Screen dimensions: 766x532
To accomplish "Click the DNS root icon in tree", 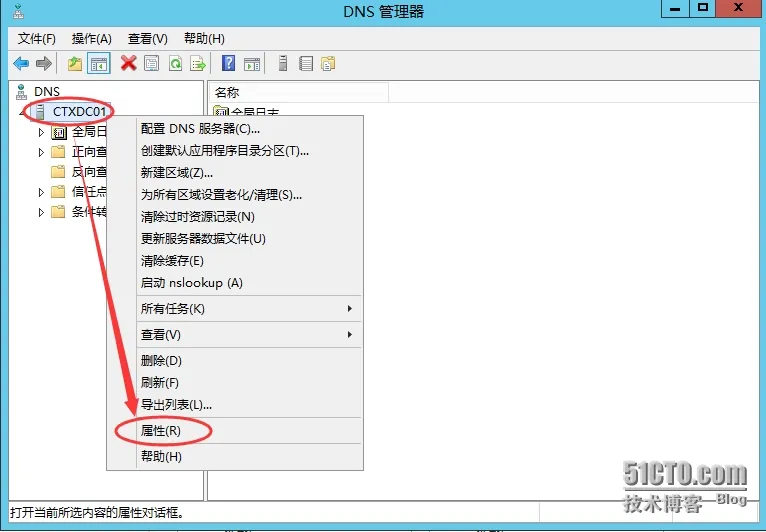I will point(21,92).
